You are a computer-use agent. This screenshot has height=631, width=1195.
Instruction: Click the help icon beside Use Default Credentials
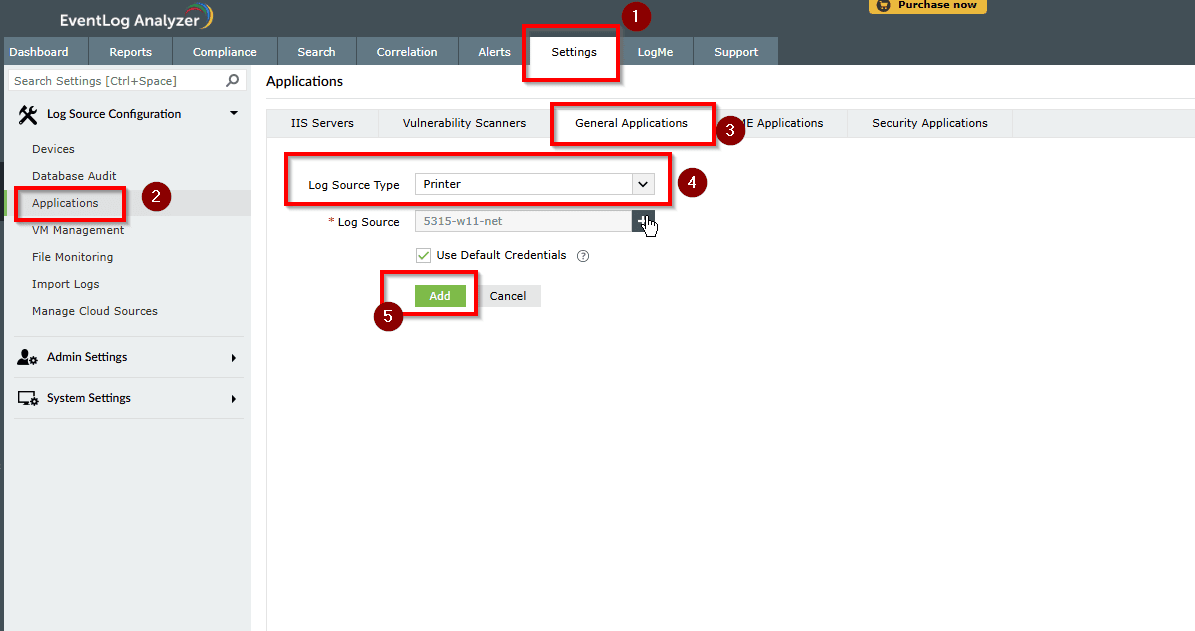click(x=583, y=256)
